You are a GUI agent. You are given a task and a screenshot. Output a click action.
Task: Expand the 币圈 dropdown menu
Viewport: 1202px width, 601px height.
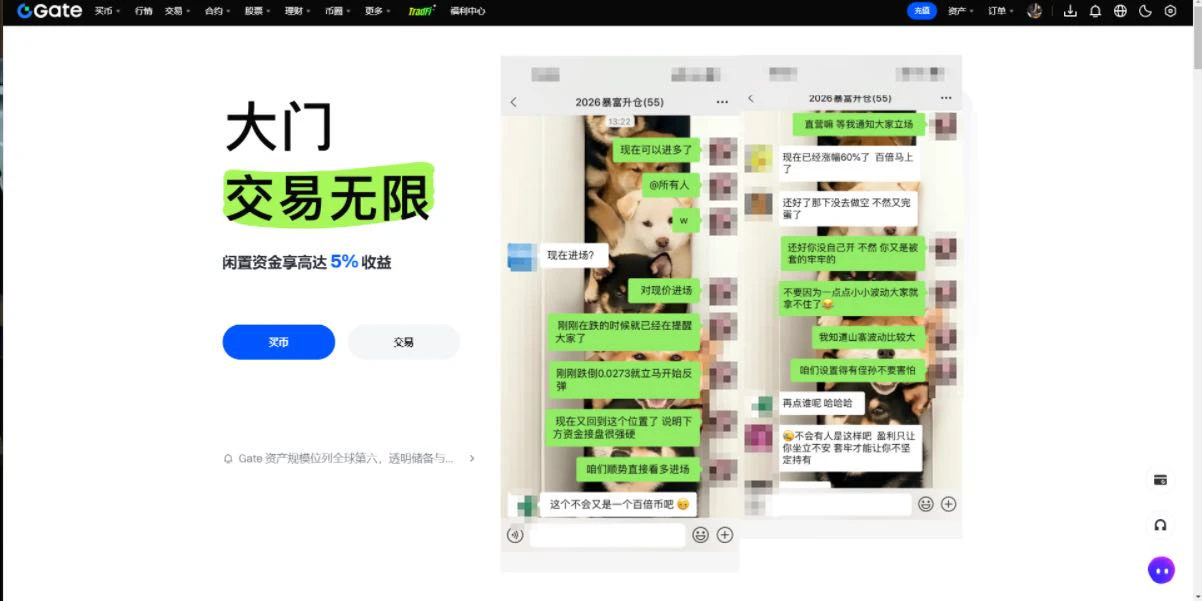(x=337, y=11)
